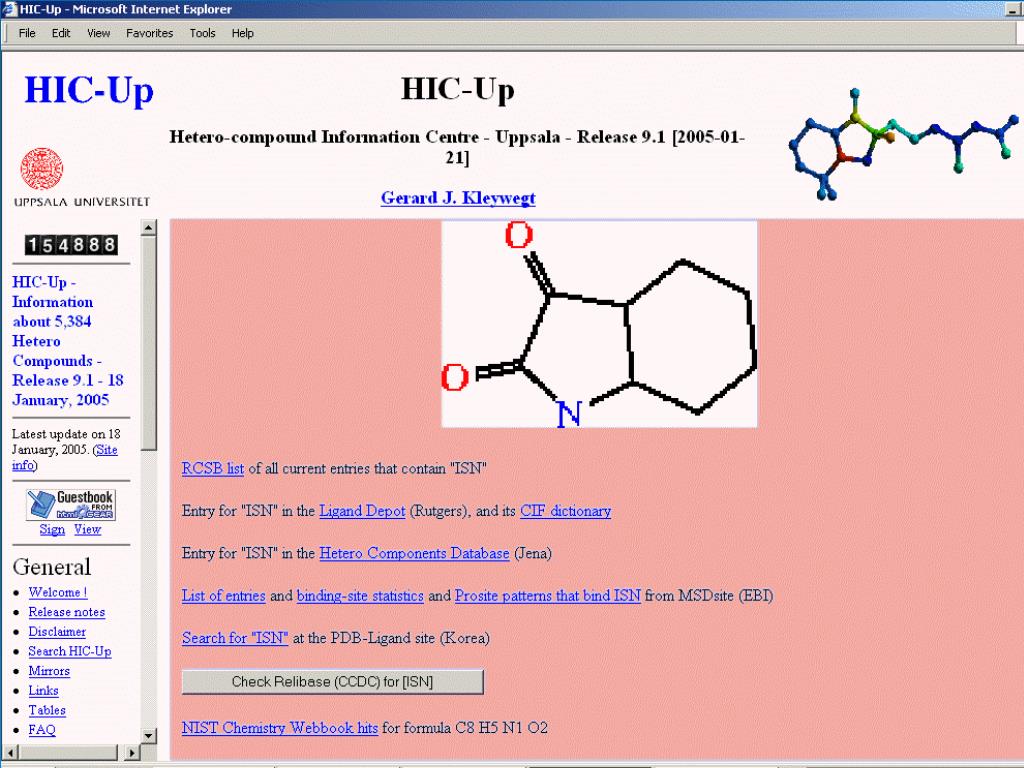The width and height of the screenshot is (1024, 768).
Task: Click the General sidebar heading
Action: point(52,567)
